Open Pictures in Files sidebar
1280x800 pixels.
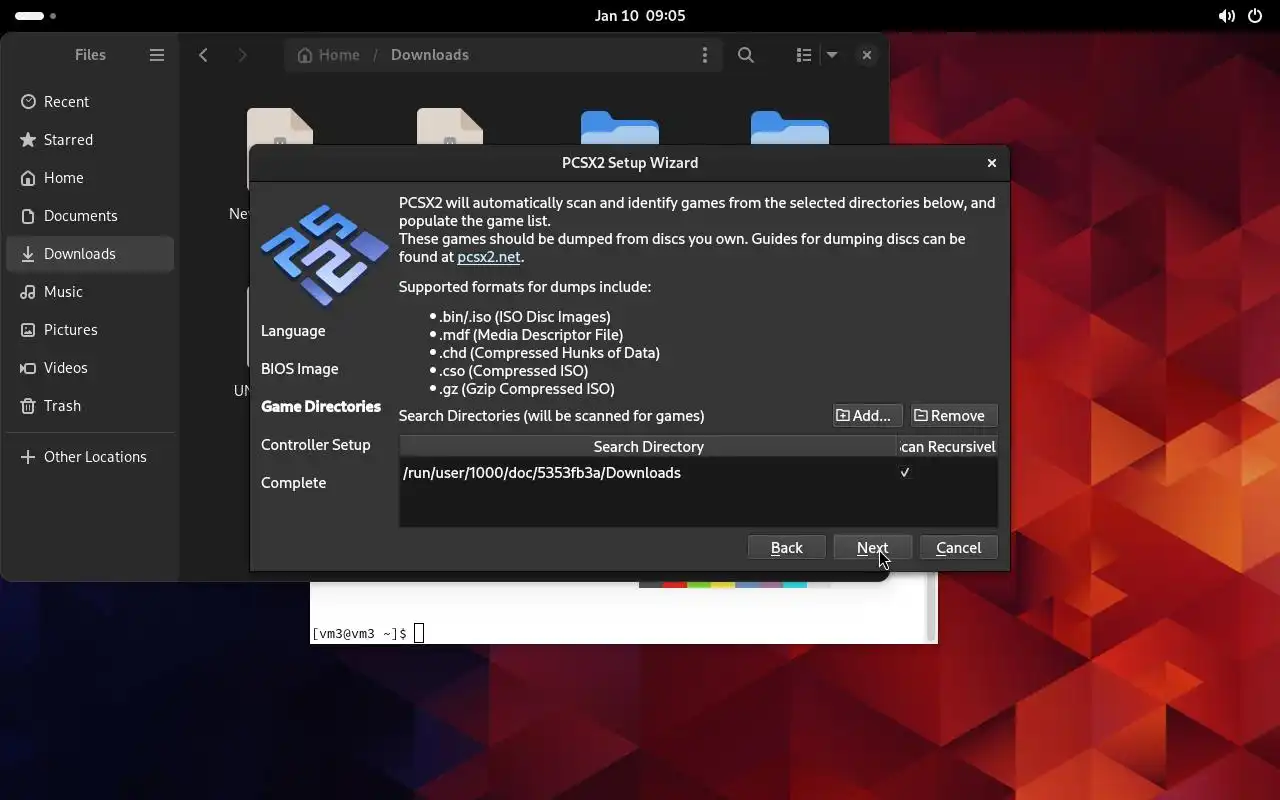click(90, 330)
